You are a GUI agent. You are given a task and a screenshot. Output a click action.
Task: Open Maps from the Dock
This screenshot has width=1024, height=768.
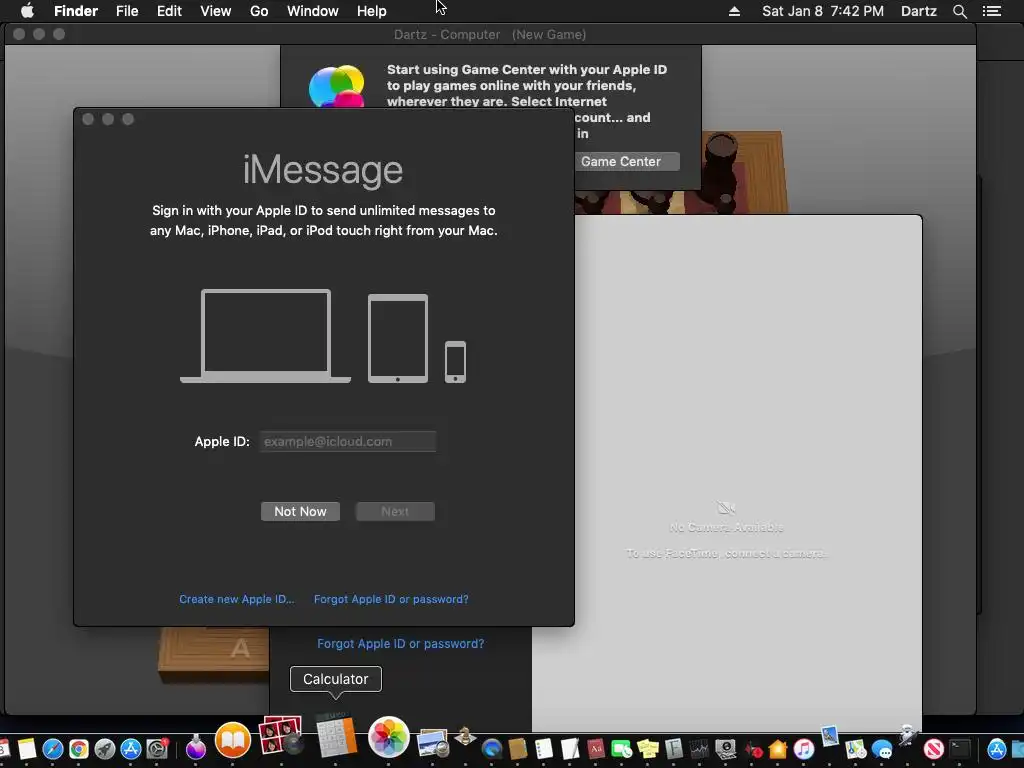tap(856, 749)
